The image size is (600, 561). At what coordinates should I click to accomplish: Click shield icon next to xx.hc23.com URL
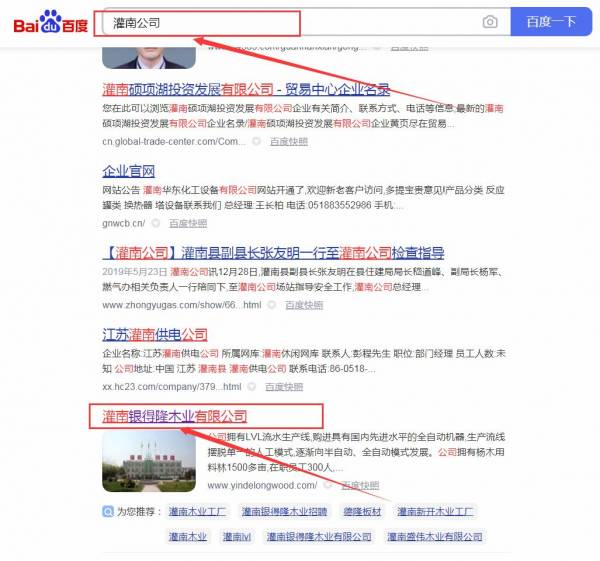point(253,386)
